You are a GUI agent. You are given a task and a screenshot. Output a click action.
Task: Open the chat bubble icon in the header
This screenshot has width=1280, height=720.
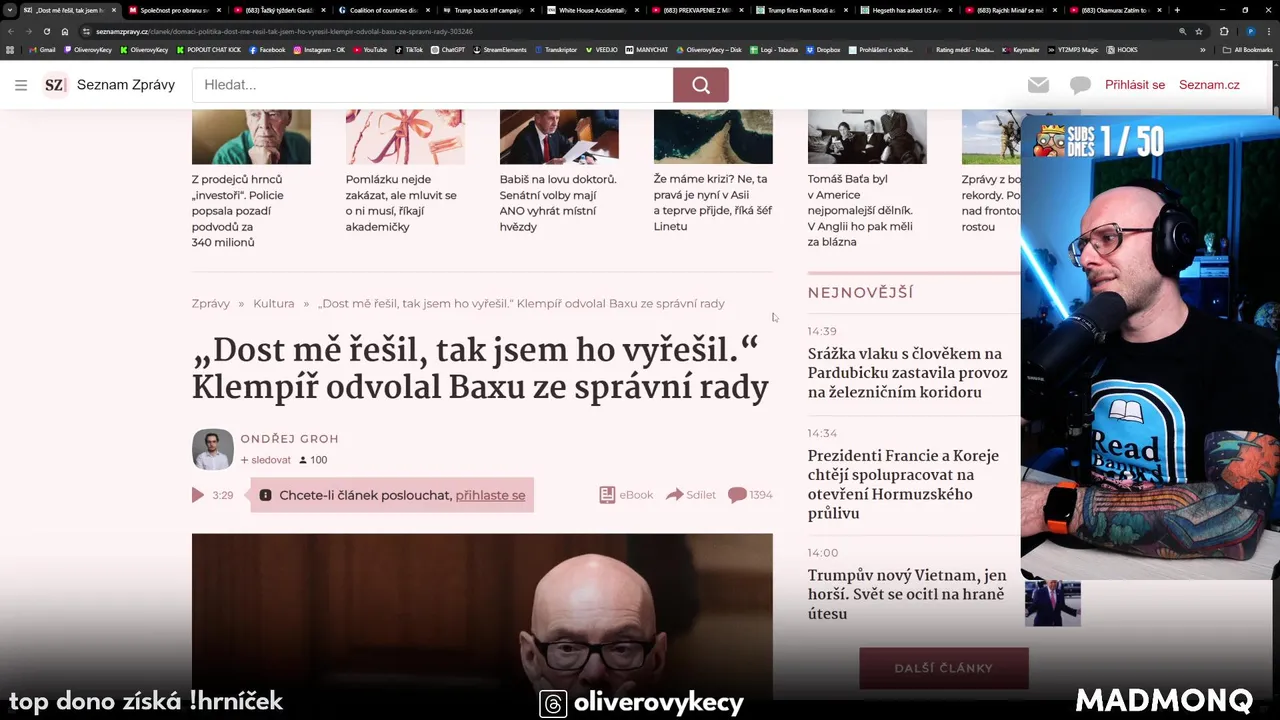[x=1080, y=85]
